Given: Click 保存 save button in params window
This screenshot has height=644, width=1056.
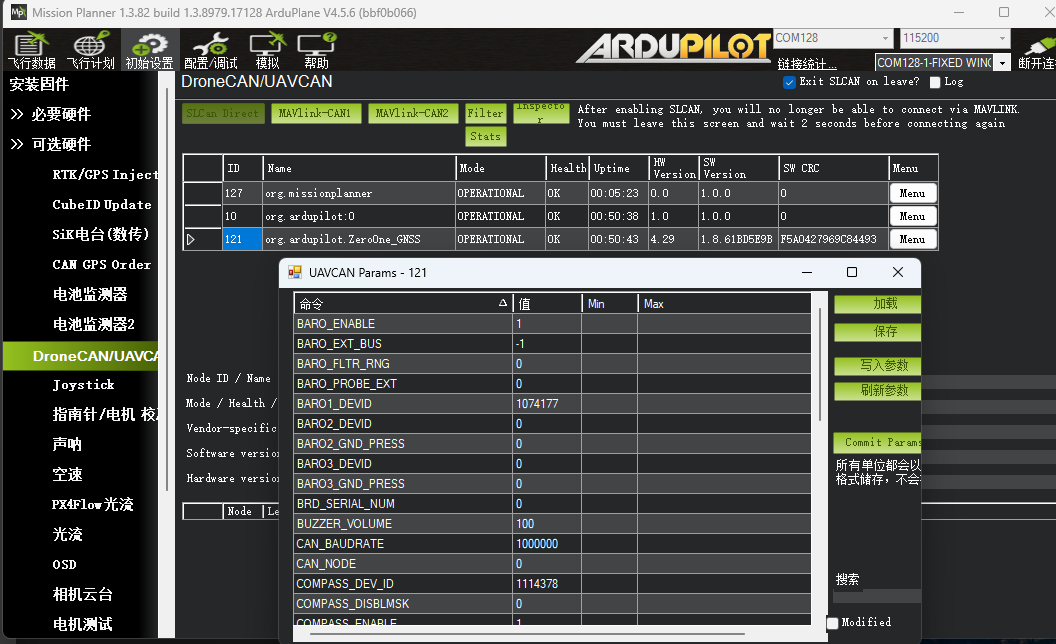Looking at the screenshot, I should 878,331.
